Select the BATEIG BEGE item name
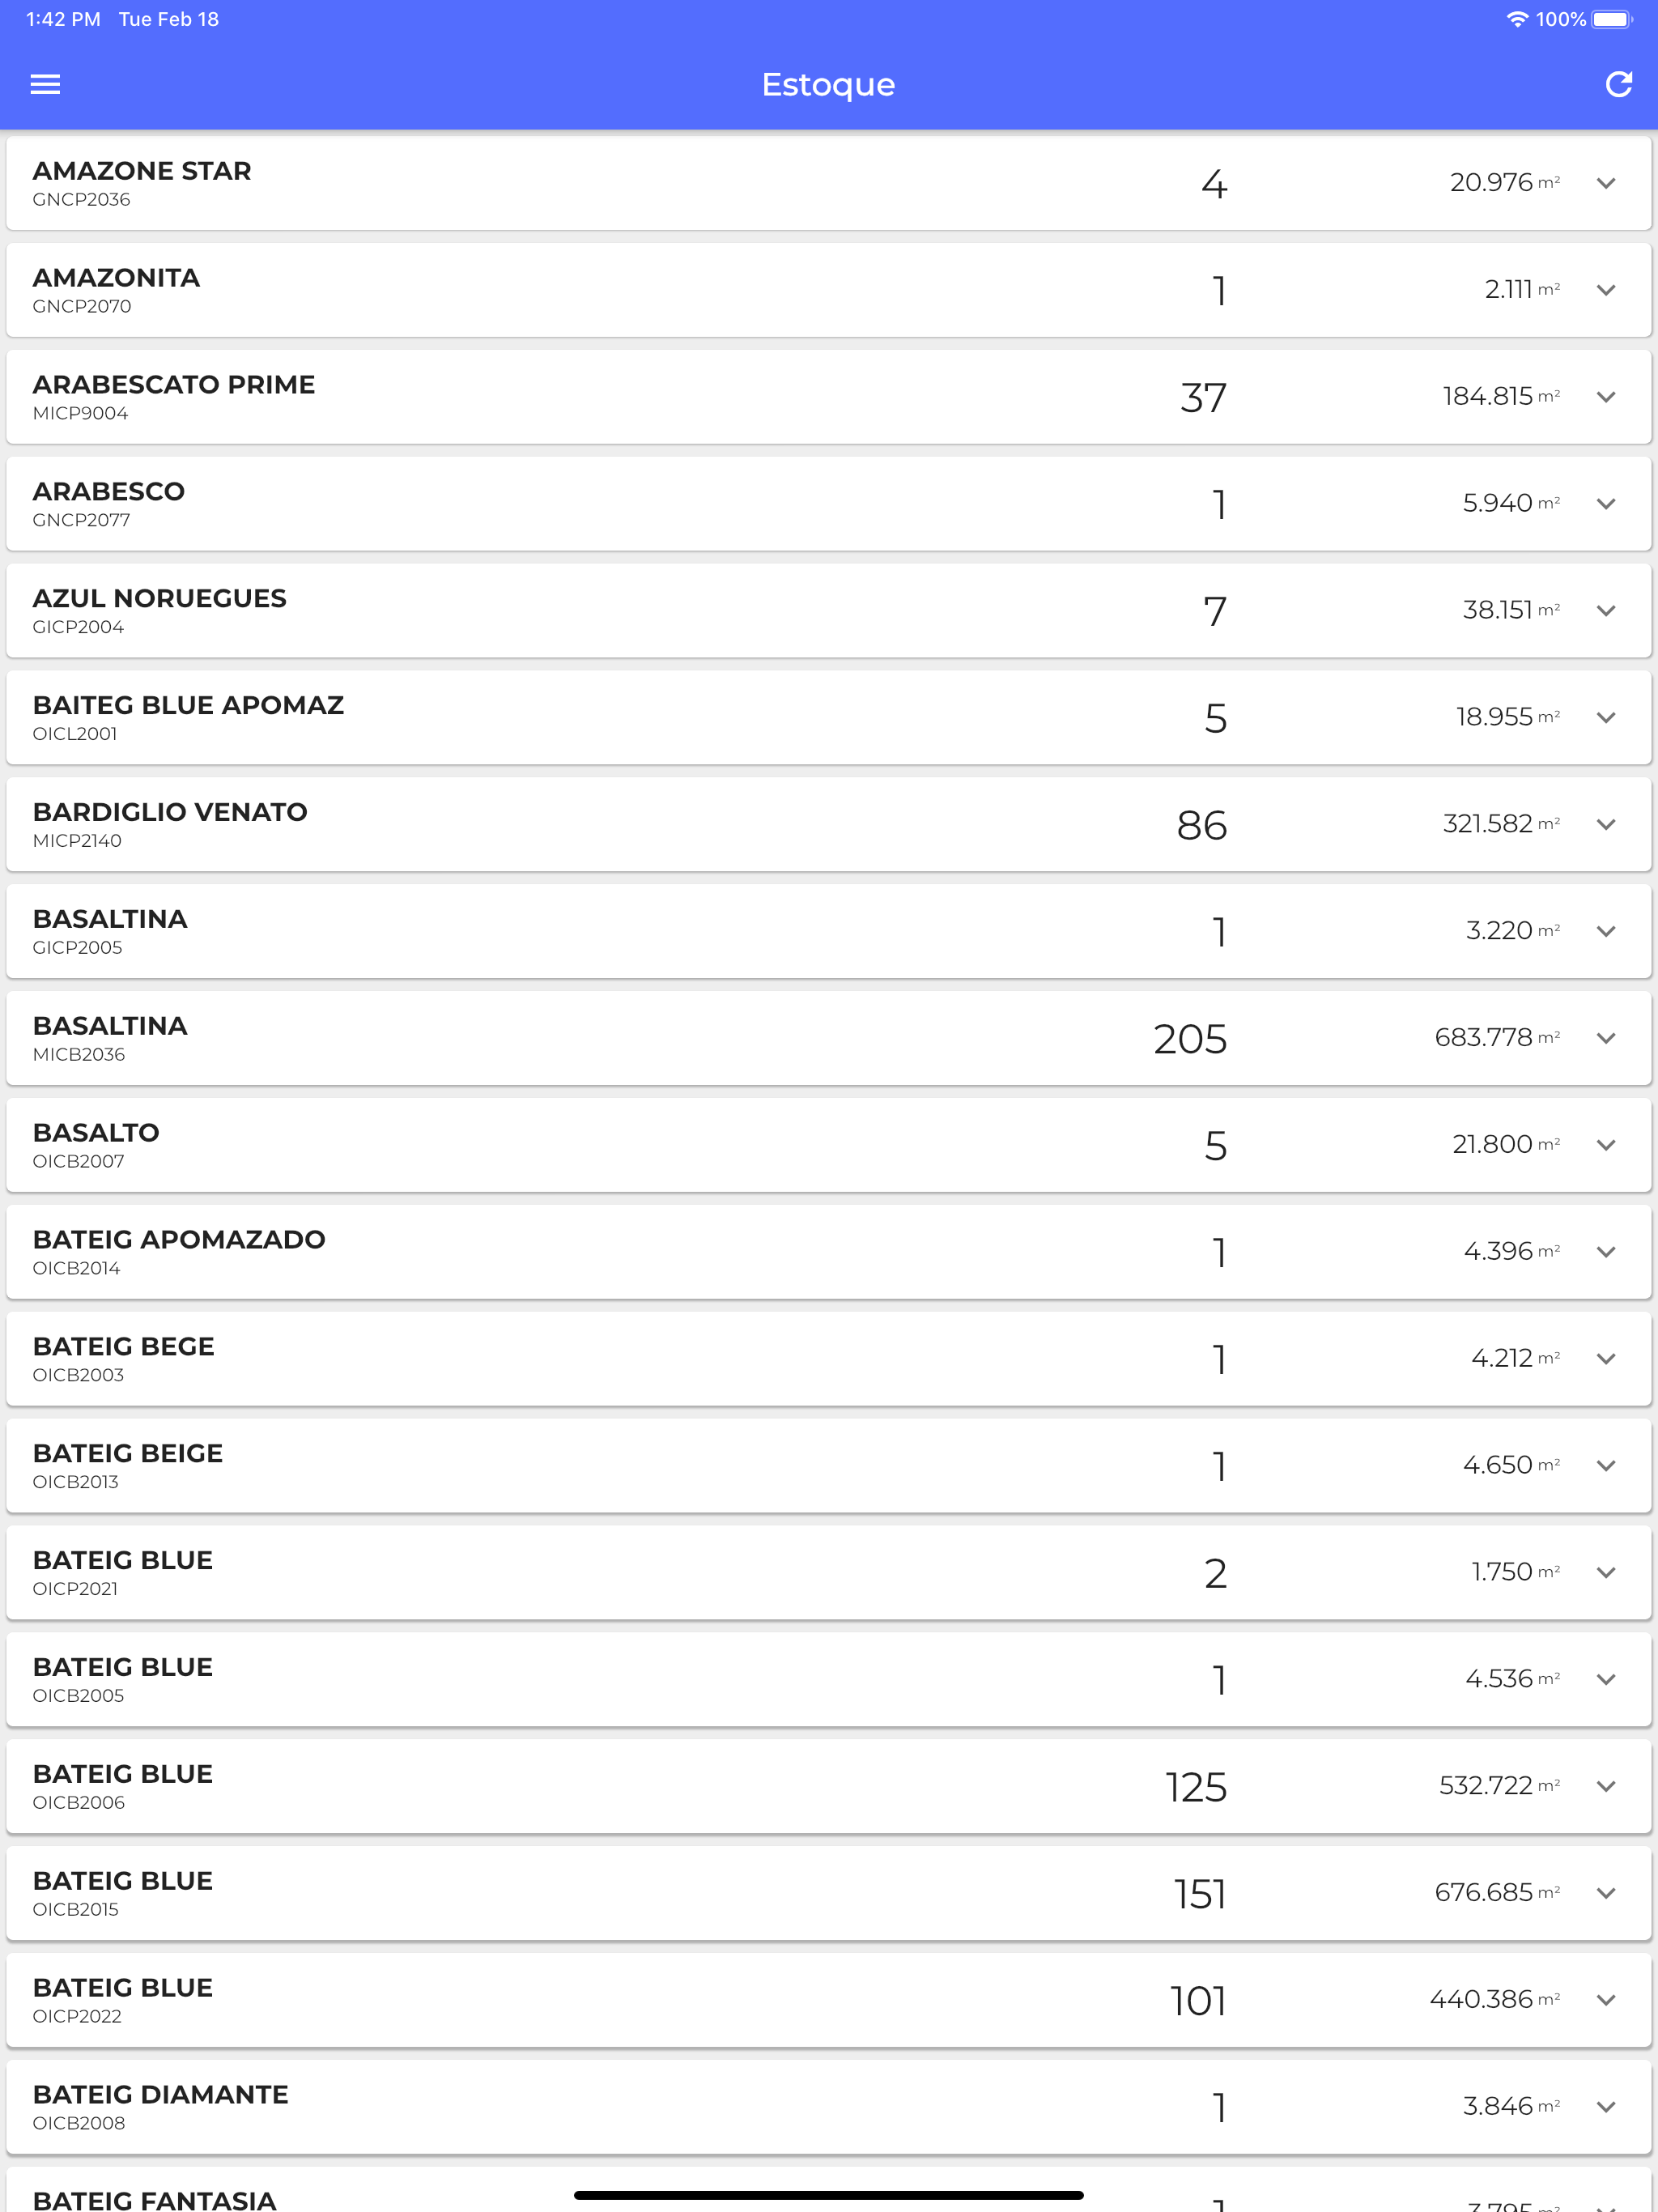1658x2212 pixels. (x=124, y=1347)
